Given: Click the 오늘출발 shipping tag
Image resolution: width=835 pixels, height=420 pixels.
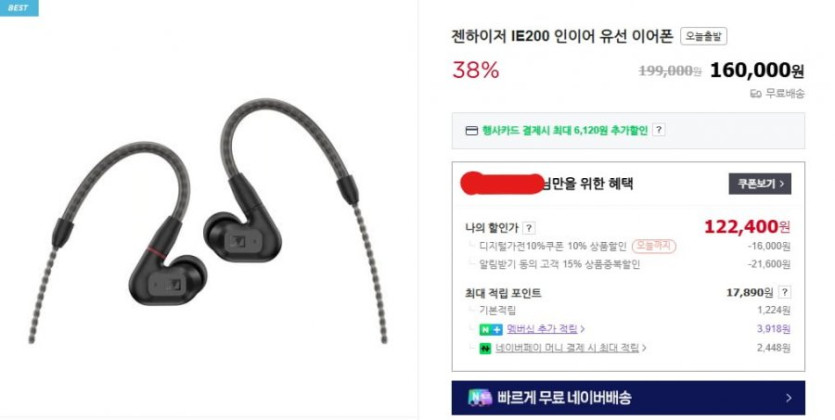Looking at the screenshot, I should click(x=703, y=36).
